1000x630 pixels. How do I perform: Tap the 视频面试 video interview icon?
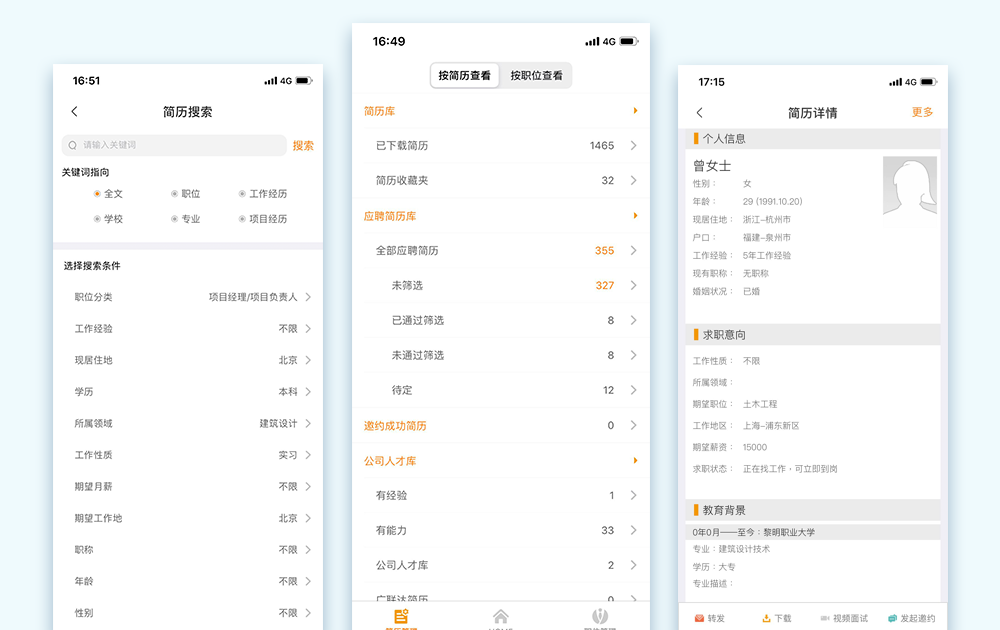(825, 618)
